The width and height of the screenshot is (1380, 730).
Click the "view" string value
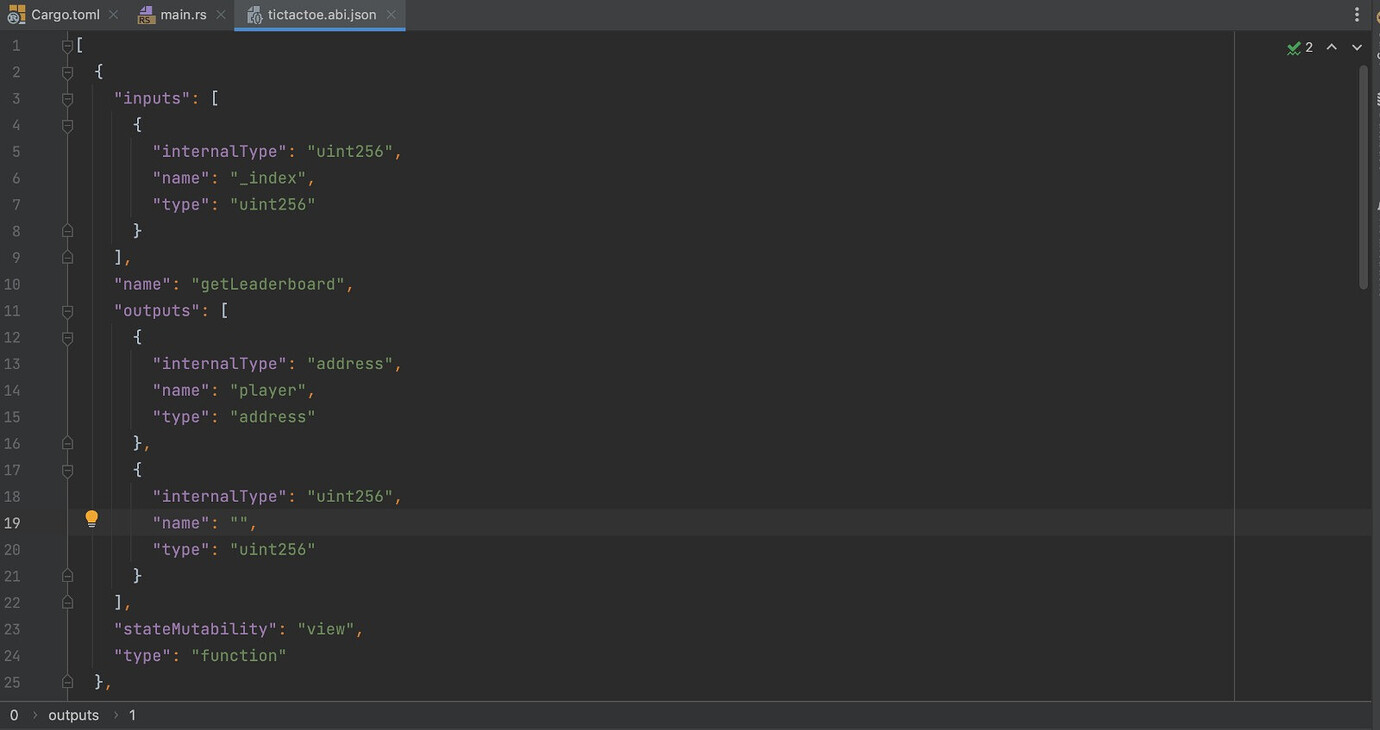click(x=326, y=628)
